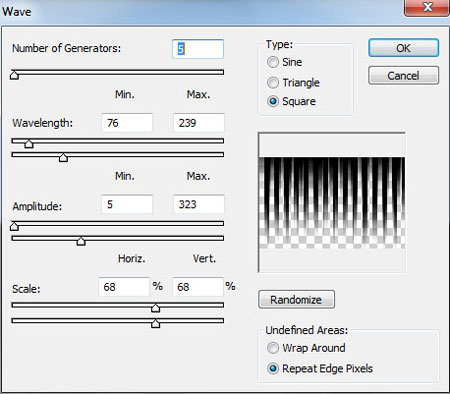Image resolution: width=450 pixels, height=394 pixels.
Task: Click the Wavelength label
Action: tap(43, 123)
